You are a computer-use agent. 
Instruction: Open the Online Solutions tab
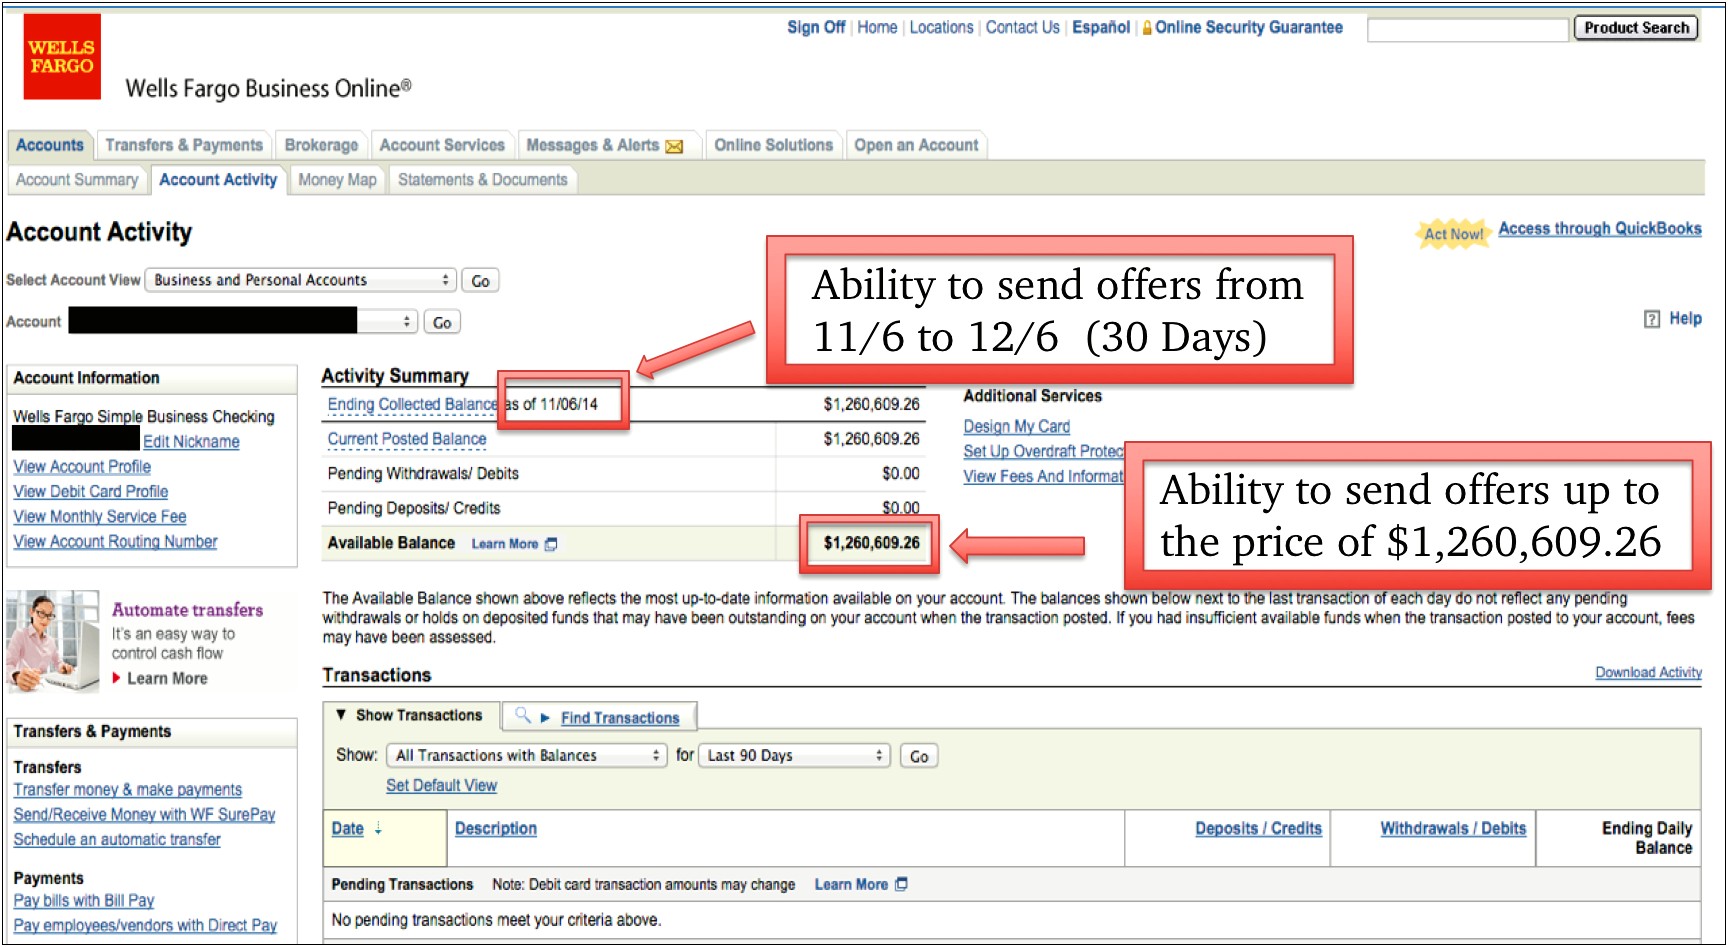(773, 145)
